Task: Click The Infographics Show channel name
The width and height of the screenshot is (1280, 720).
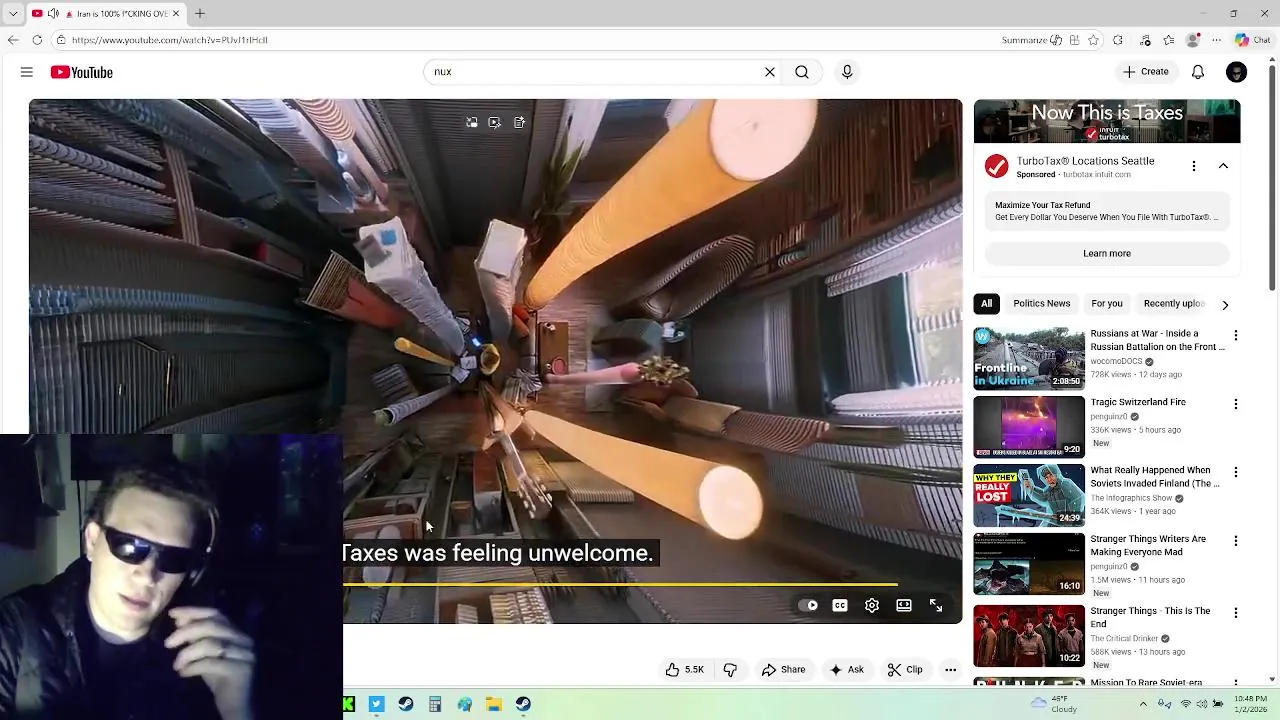Action: [1131, 498]
